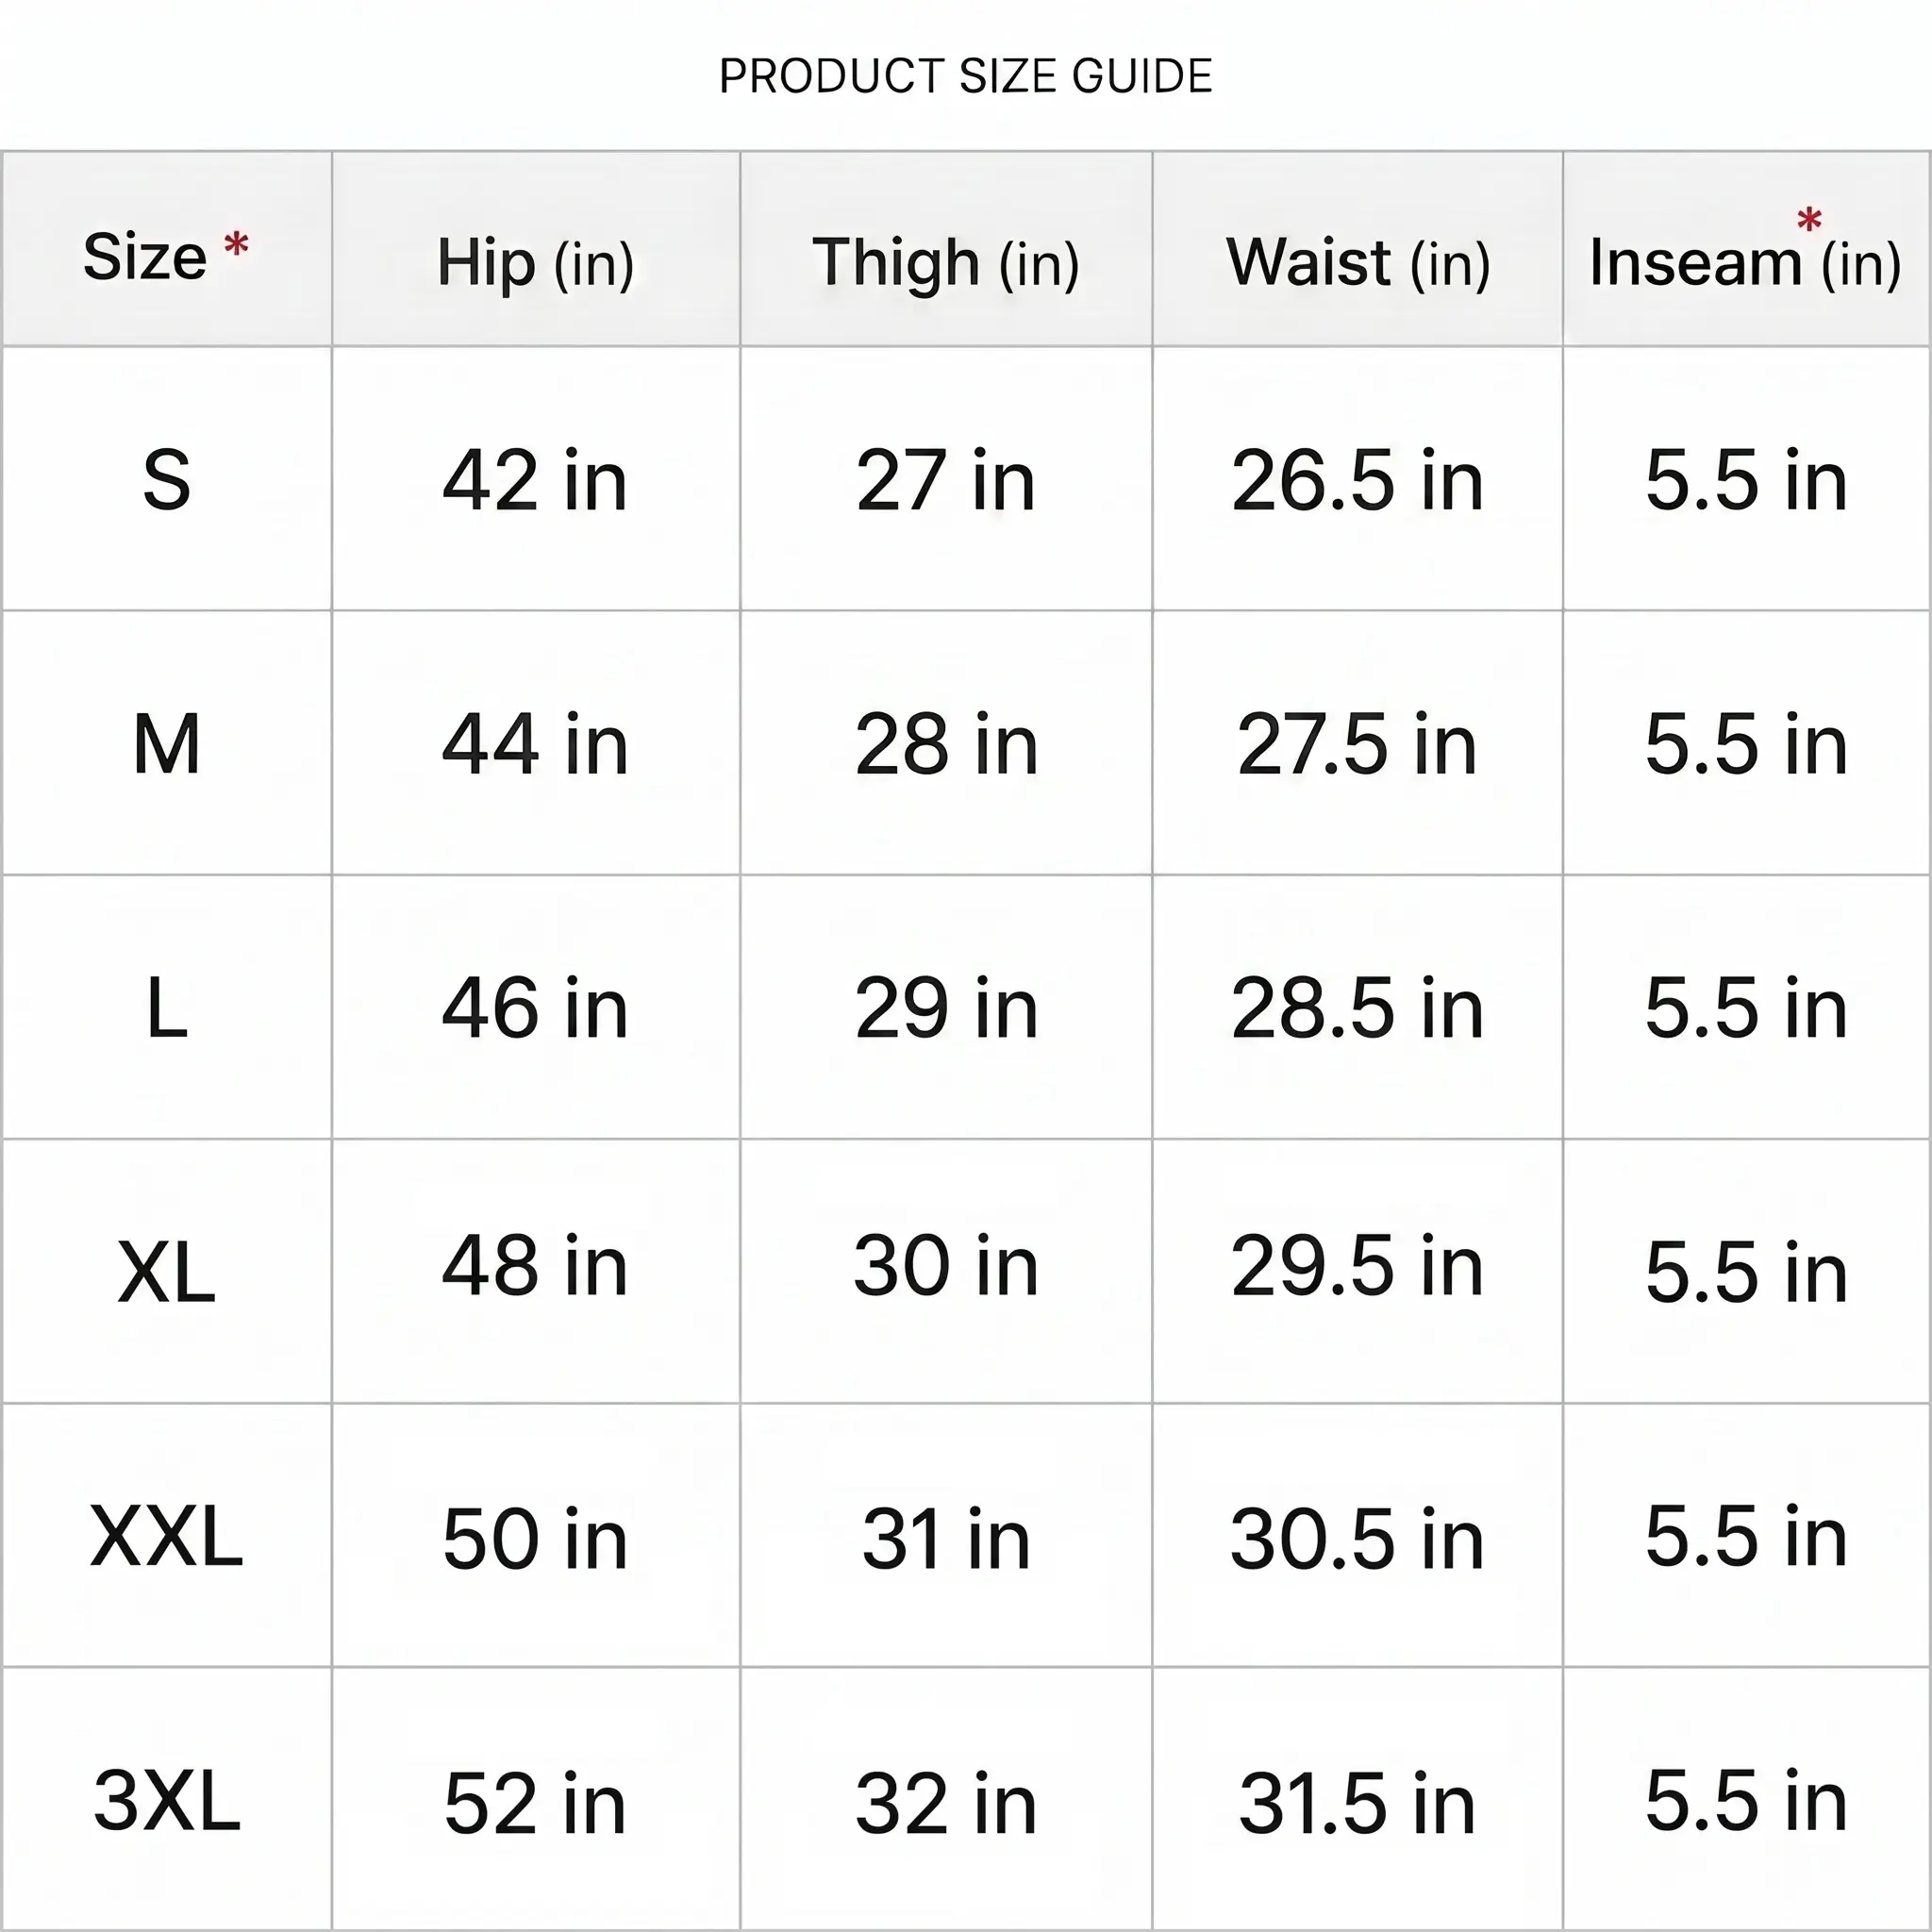Click the 31.5 in waist cell
Image resolution: width=1932 pixels, height=1932 pixels.
point(1357,1804)
